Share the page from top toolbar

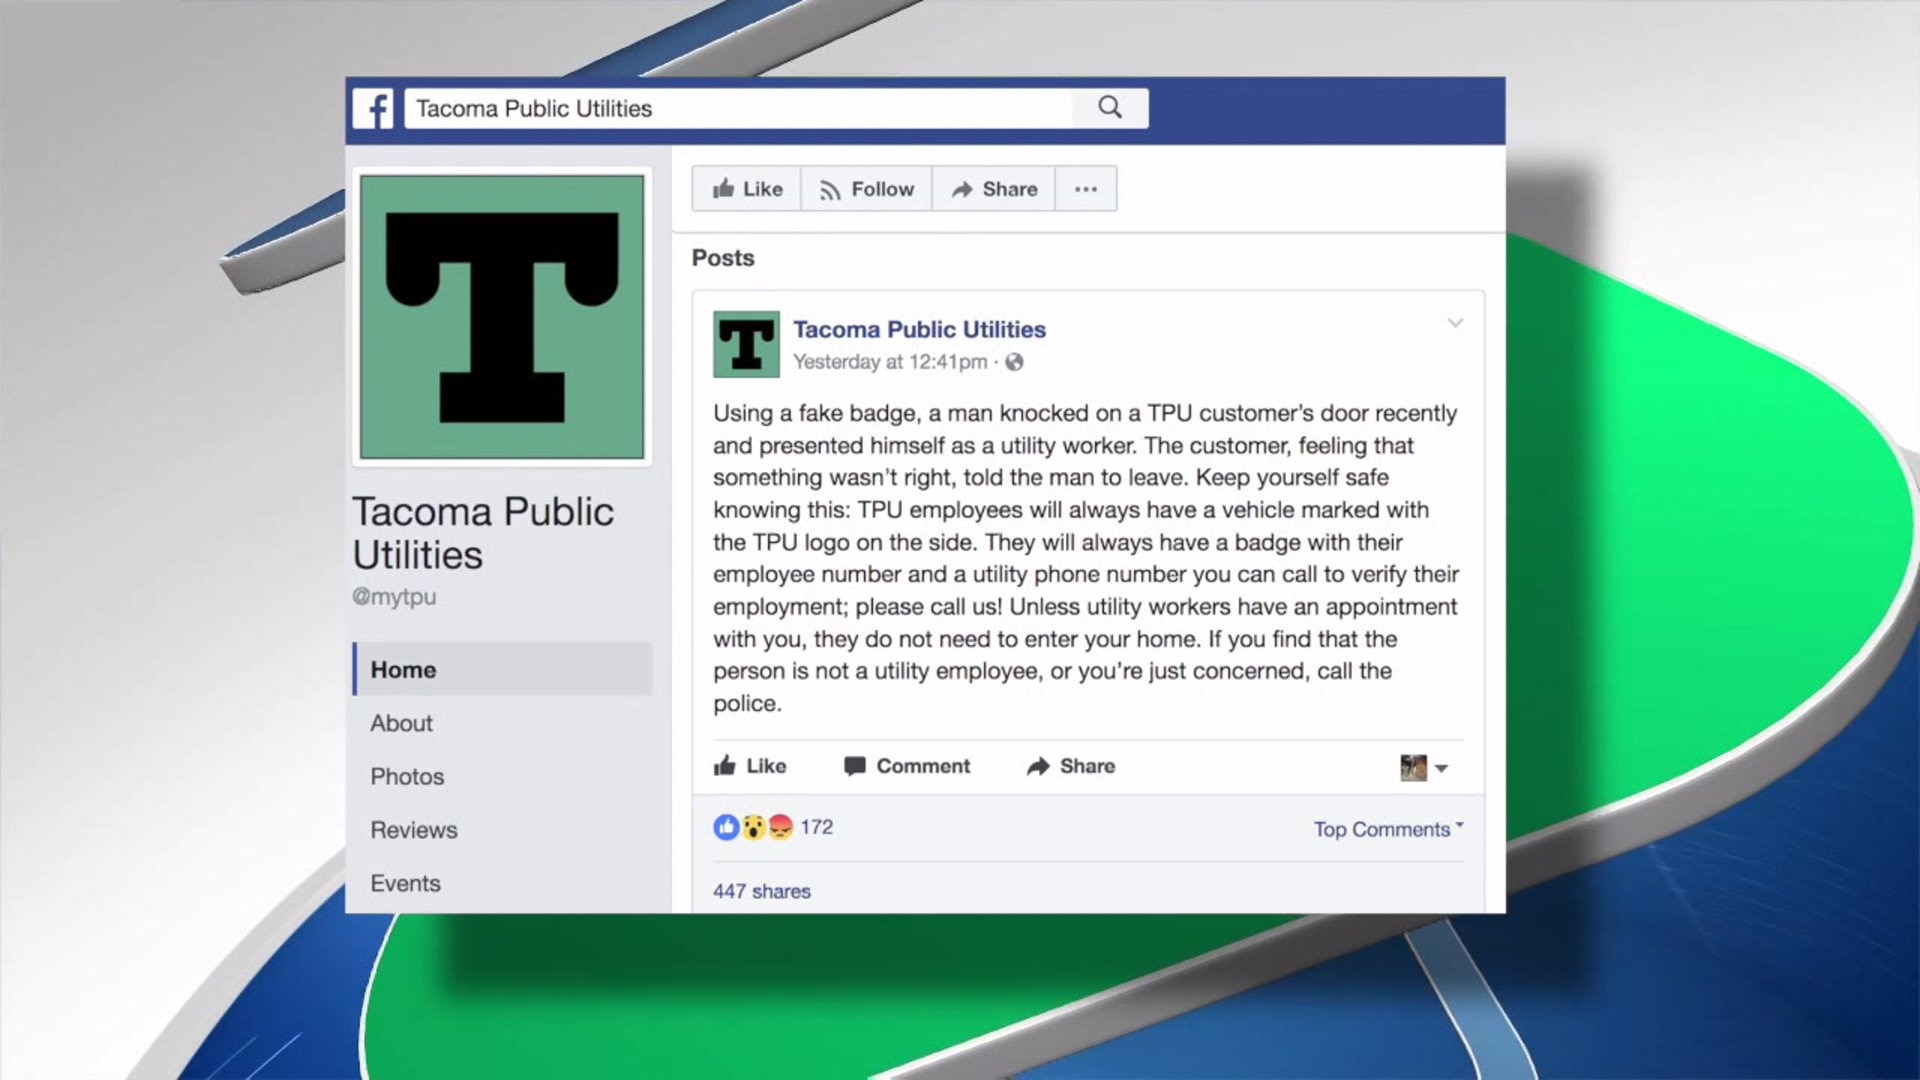994,189
